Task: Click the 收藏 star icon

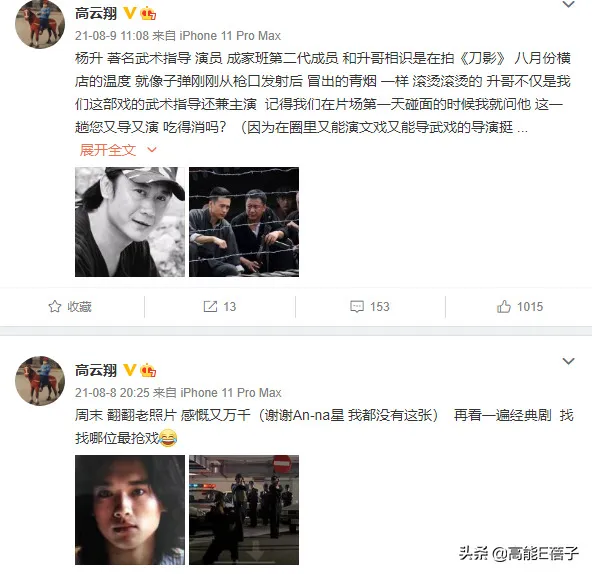Action: [x=55, y=306]
